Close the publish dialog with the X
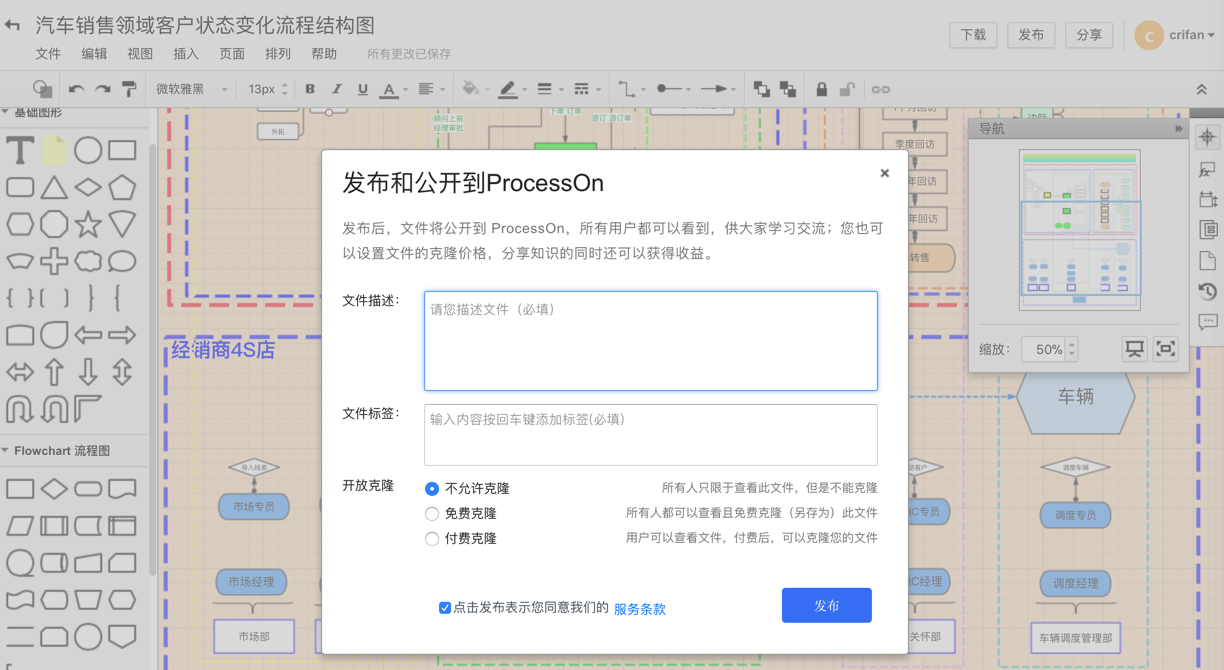This screenshot has height=670, width=1224. tap(885, 173)
